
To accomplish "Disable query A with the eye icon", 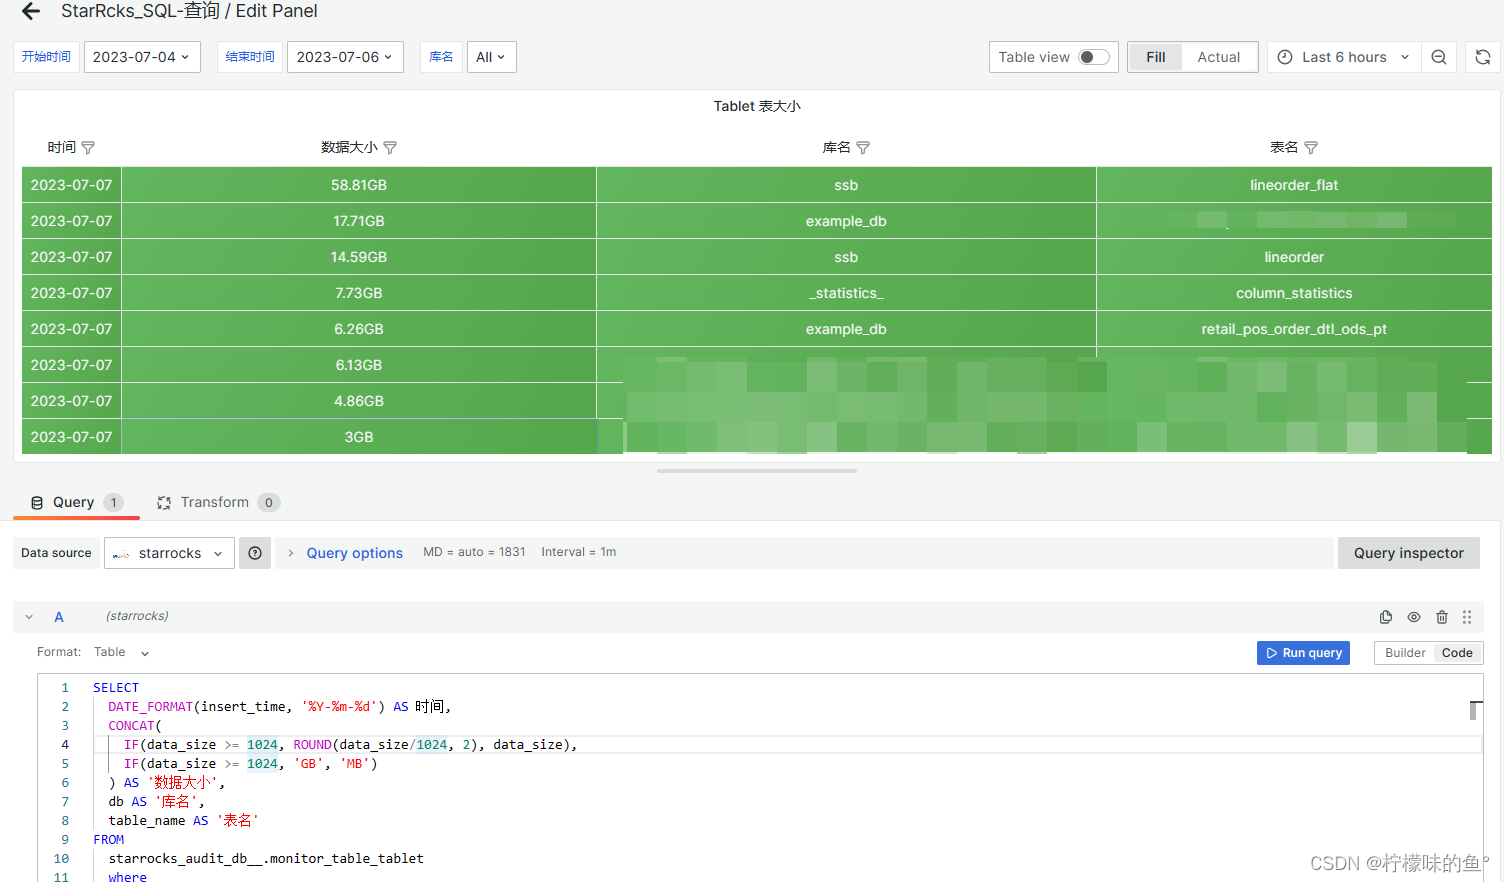I will [x=1414, y=617].
